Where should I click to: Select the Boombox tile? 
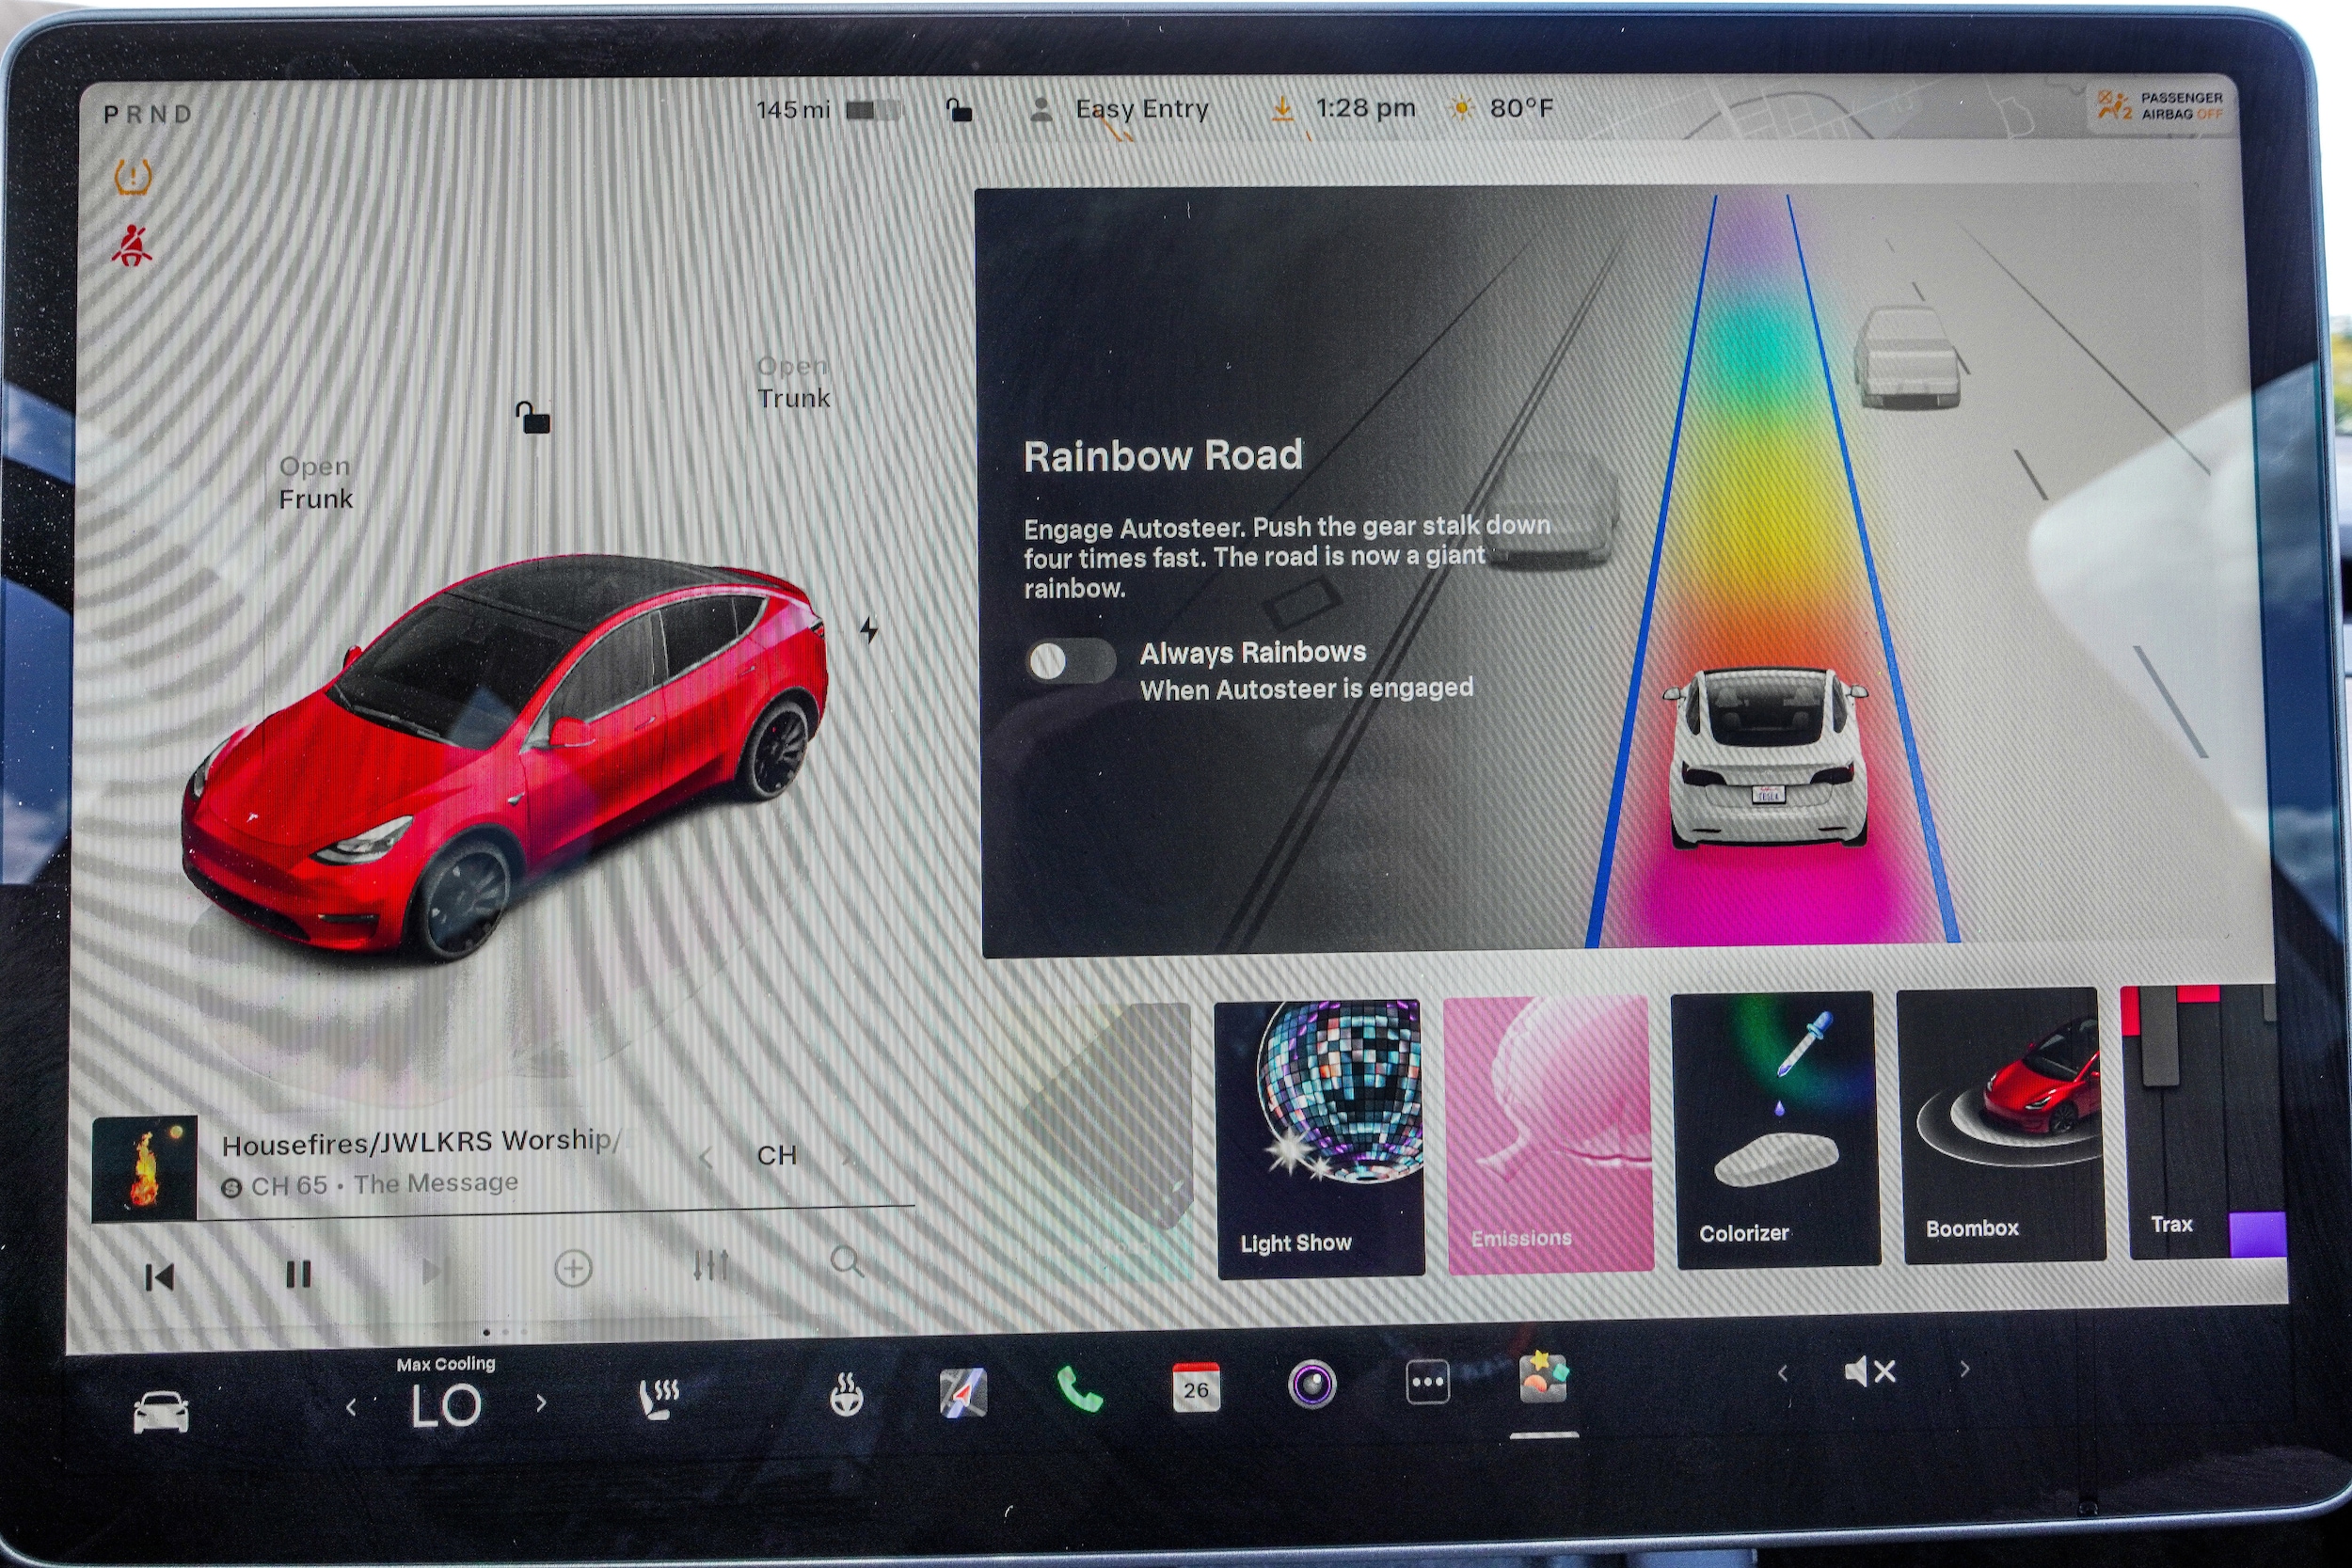(x=2002, y=1127)
